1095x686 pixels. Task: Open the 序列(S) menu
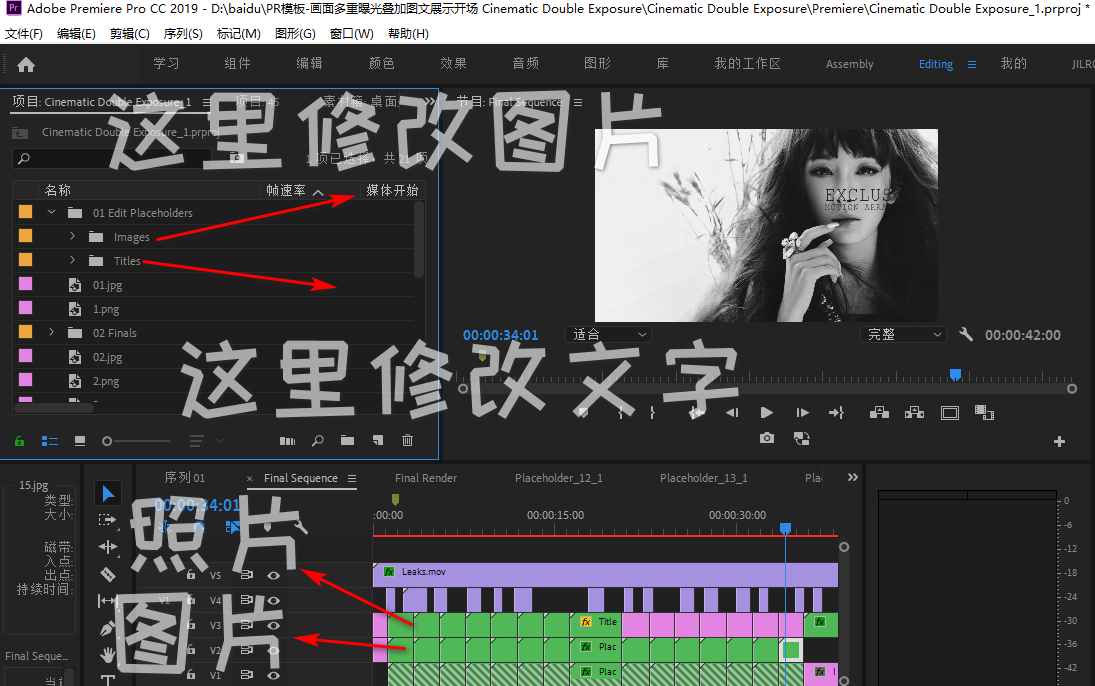(183, 34)
